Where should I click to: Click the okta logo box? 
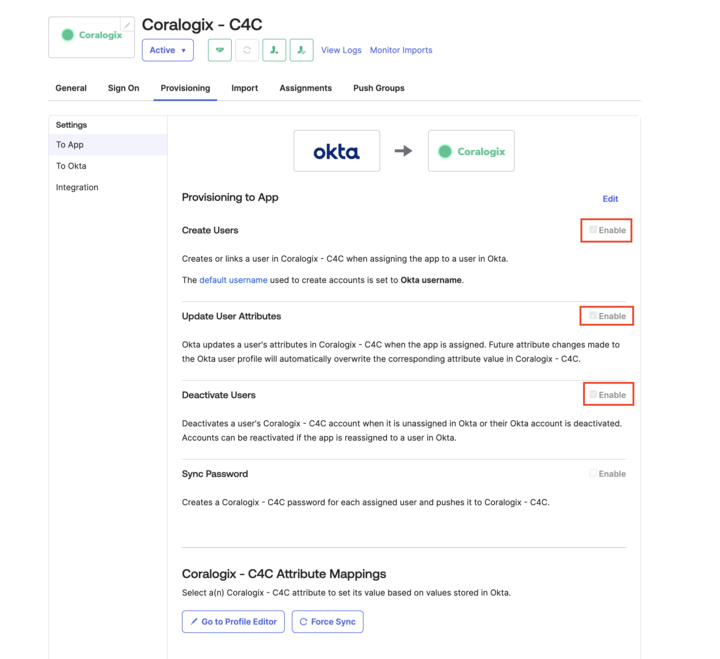tap(337, 151)
